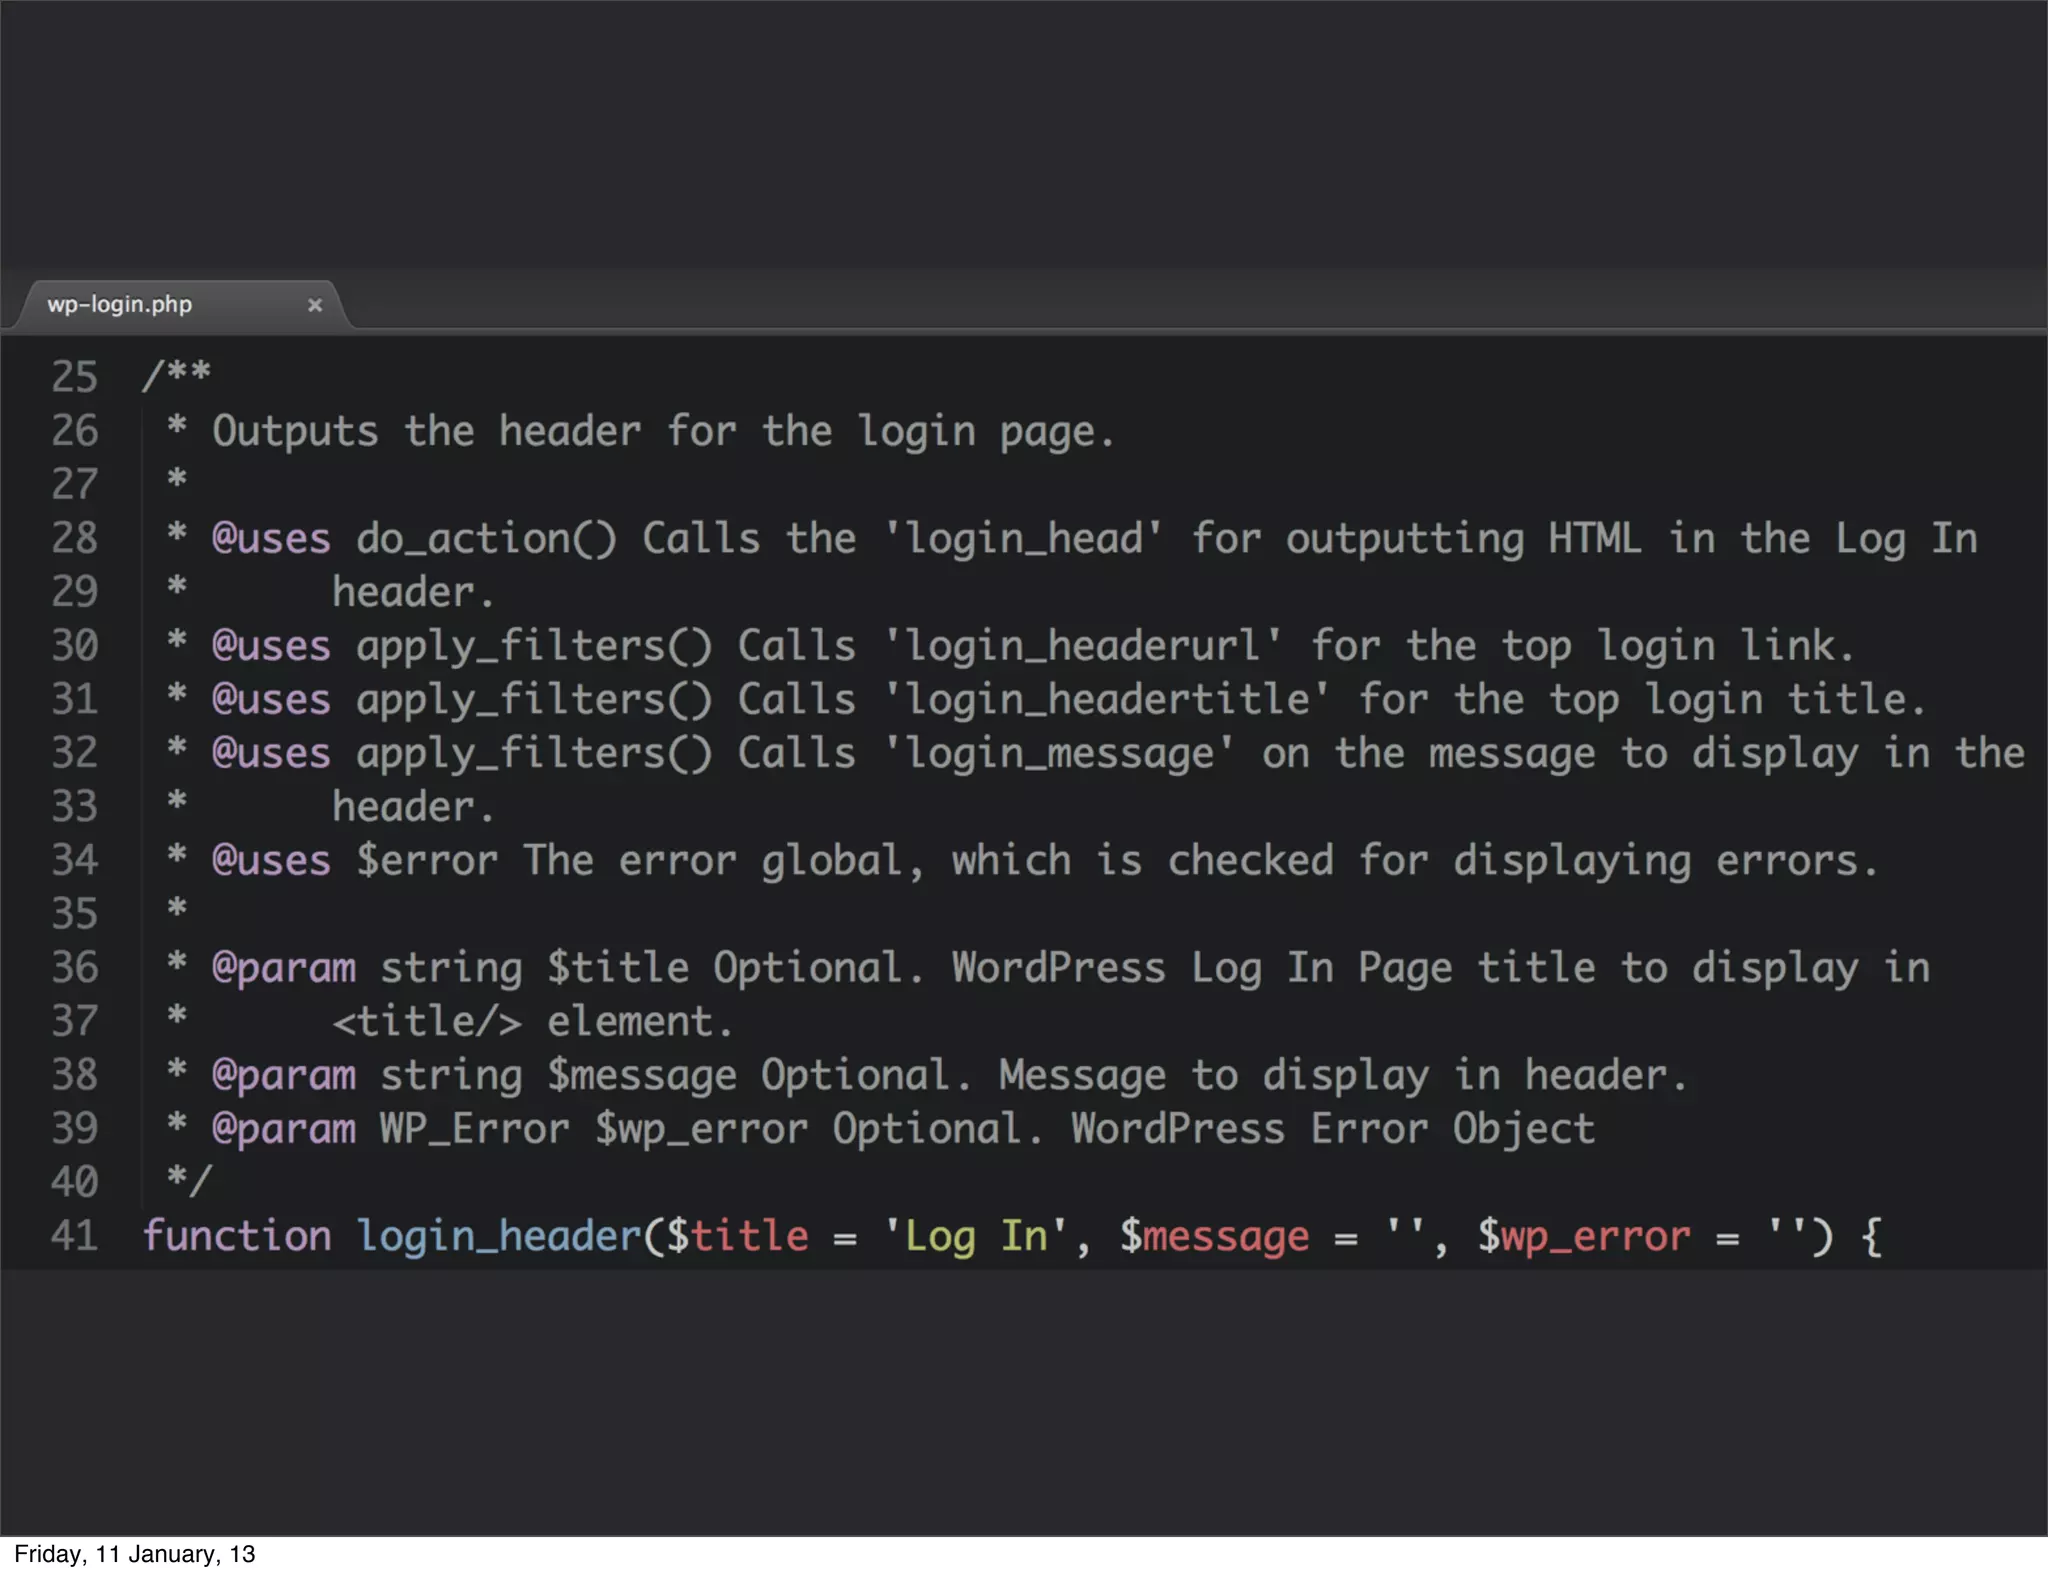2048x1576 pixels.
Task: Click the $wp_error parameter on line 41
Action: [1584, 1236]
